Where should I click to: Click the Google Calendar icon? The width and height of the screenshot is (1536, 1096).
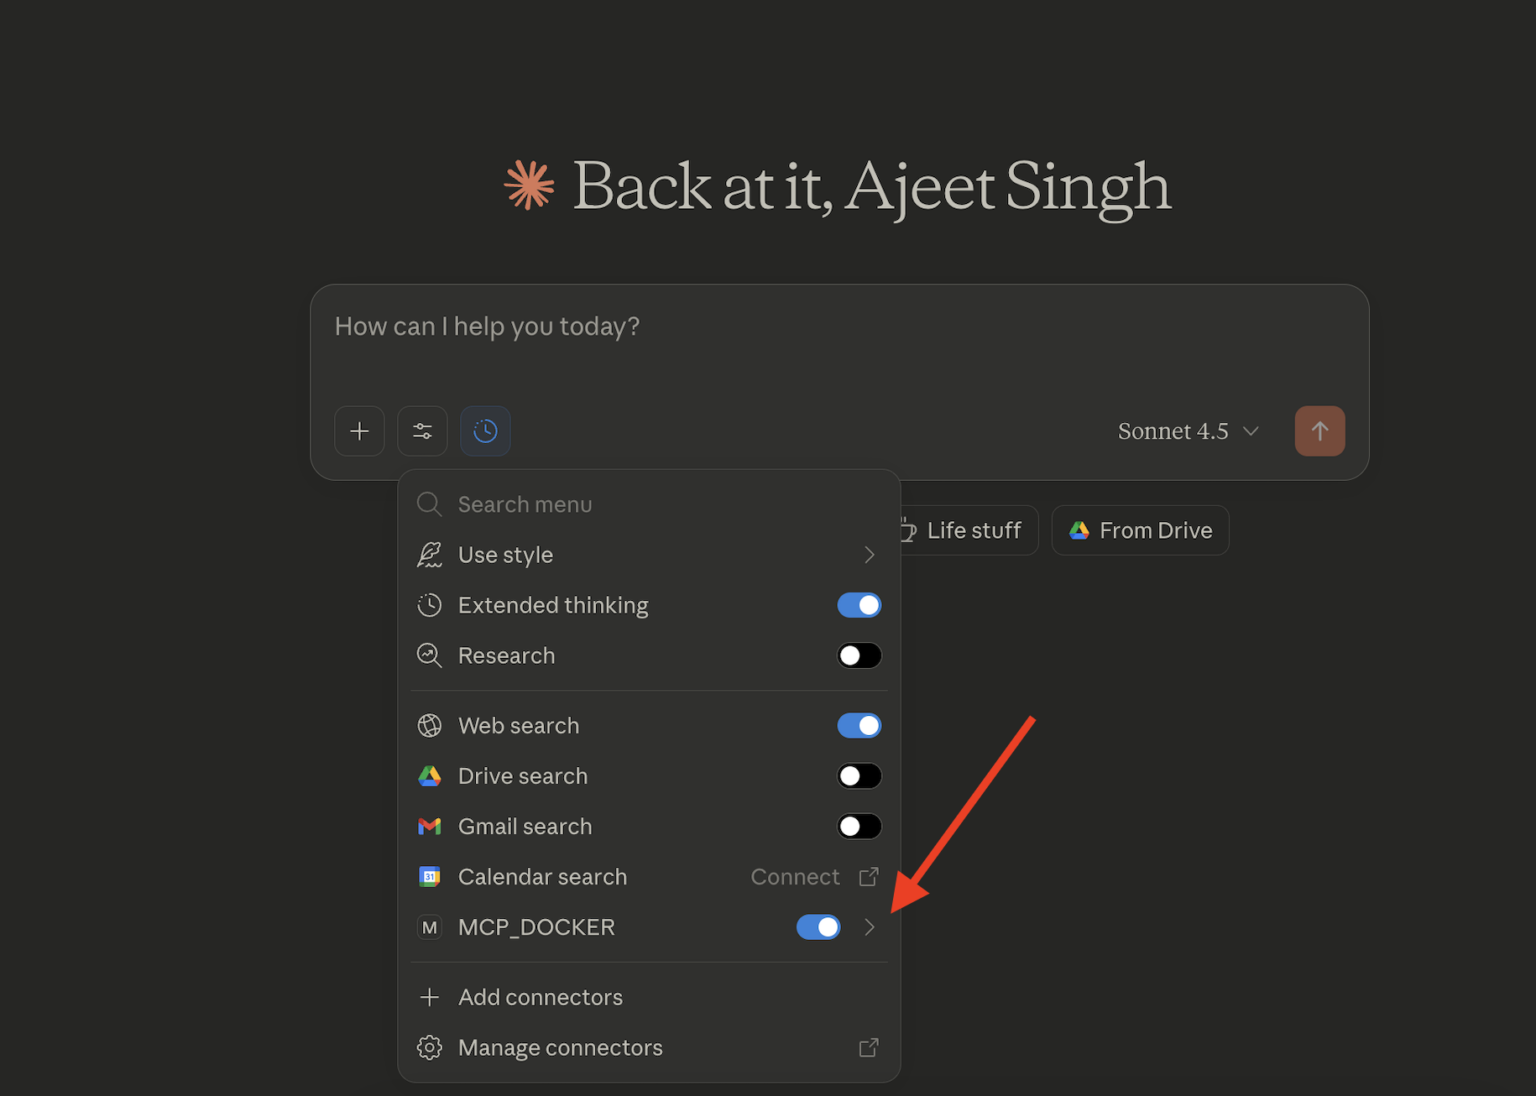(429, 876)
